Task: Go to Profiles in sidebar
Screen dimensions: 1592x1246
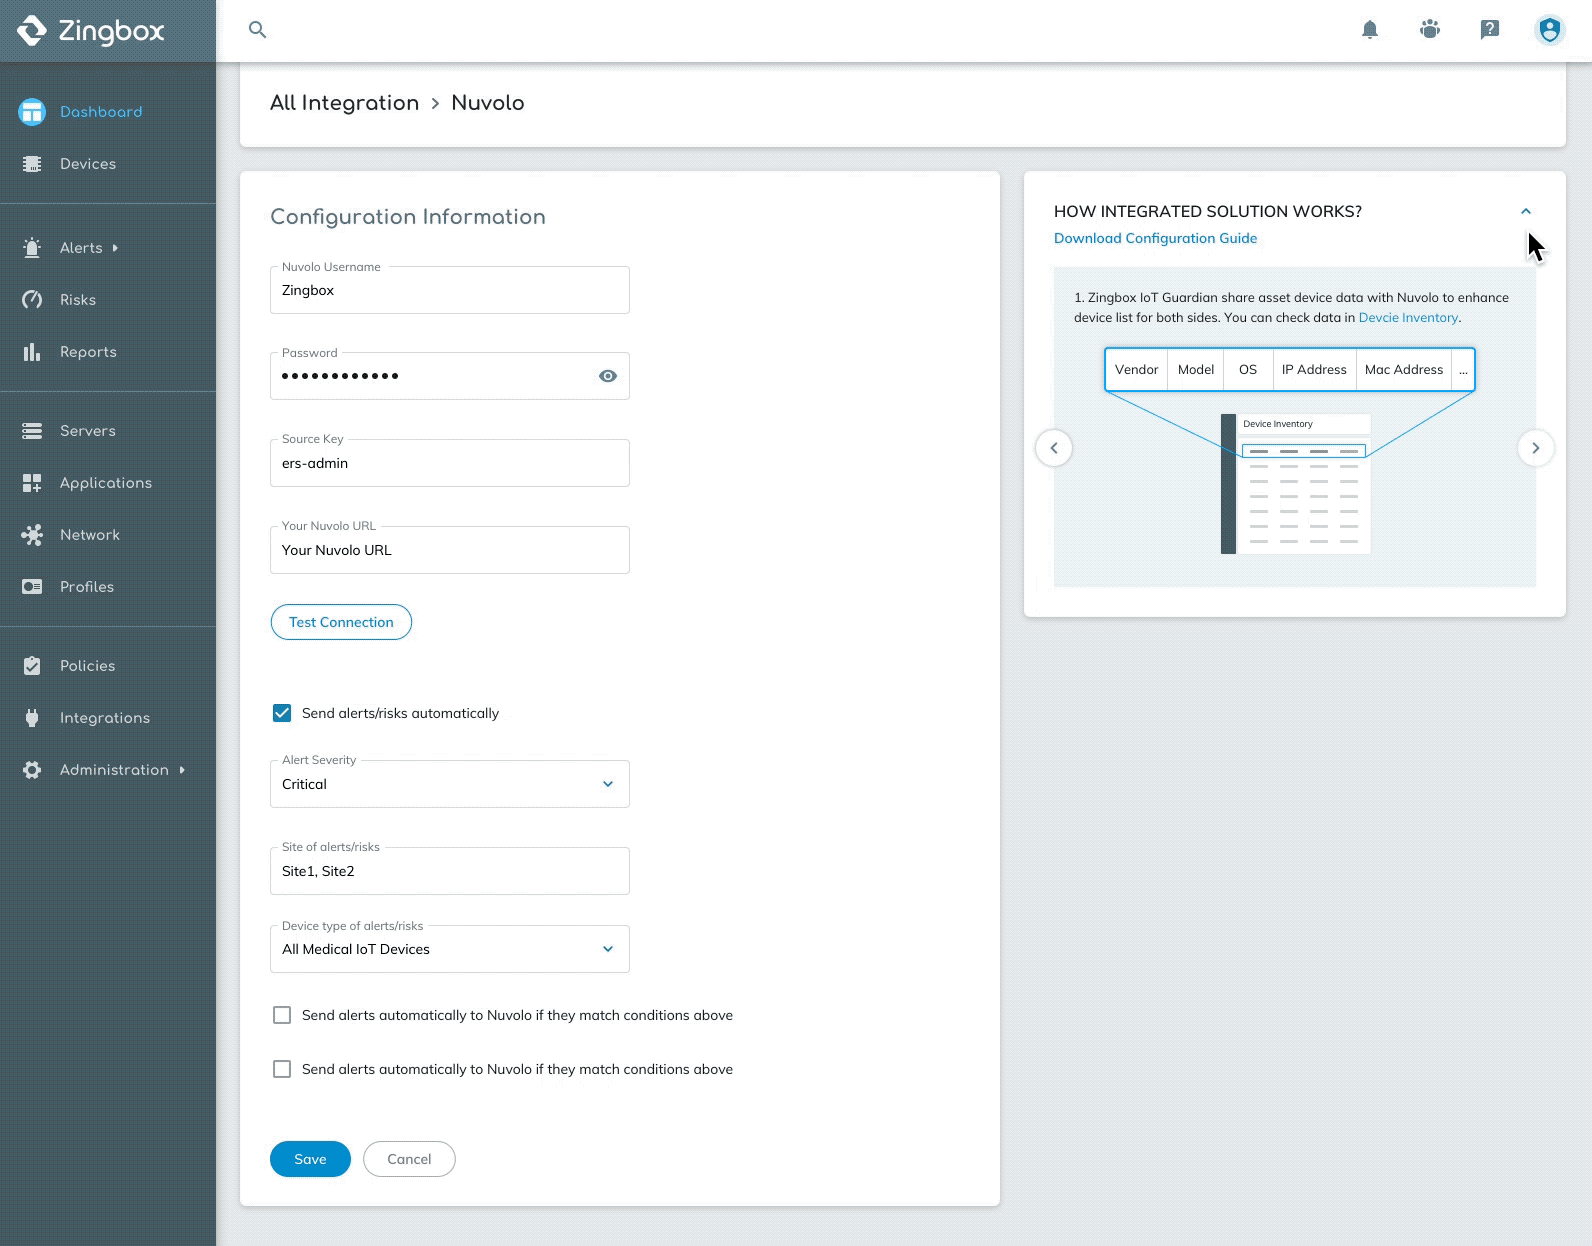Action: (87, 587)
